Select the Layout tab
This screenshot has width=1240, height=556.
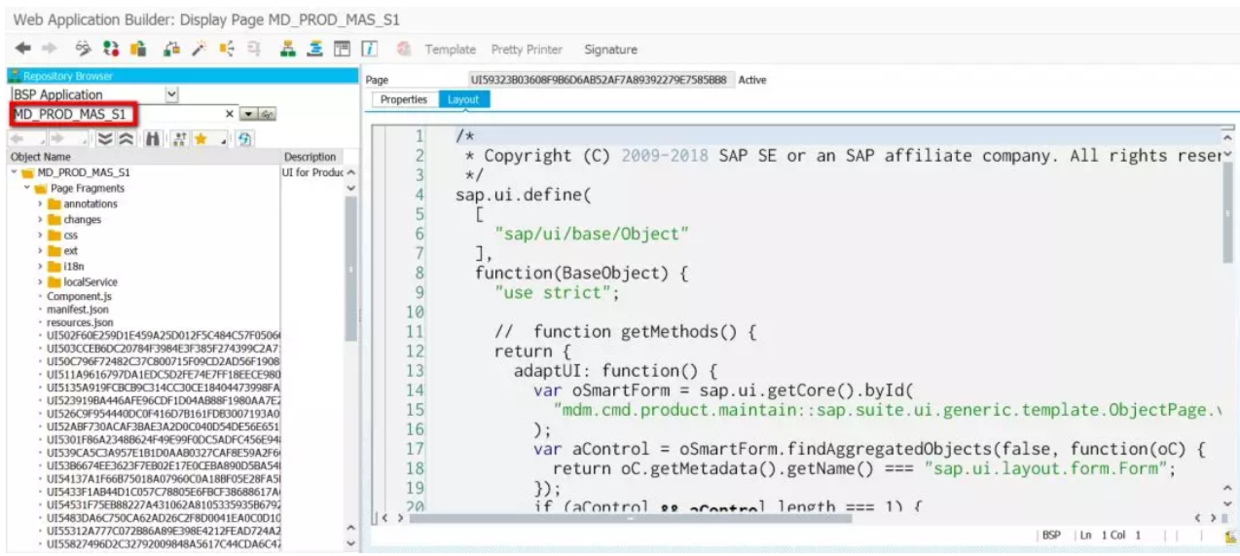[463, 99]
